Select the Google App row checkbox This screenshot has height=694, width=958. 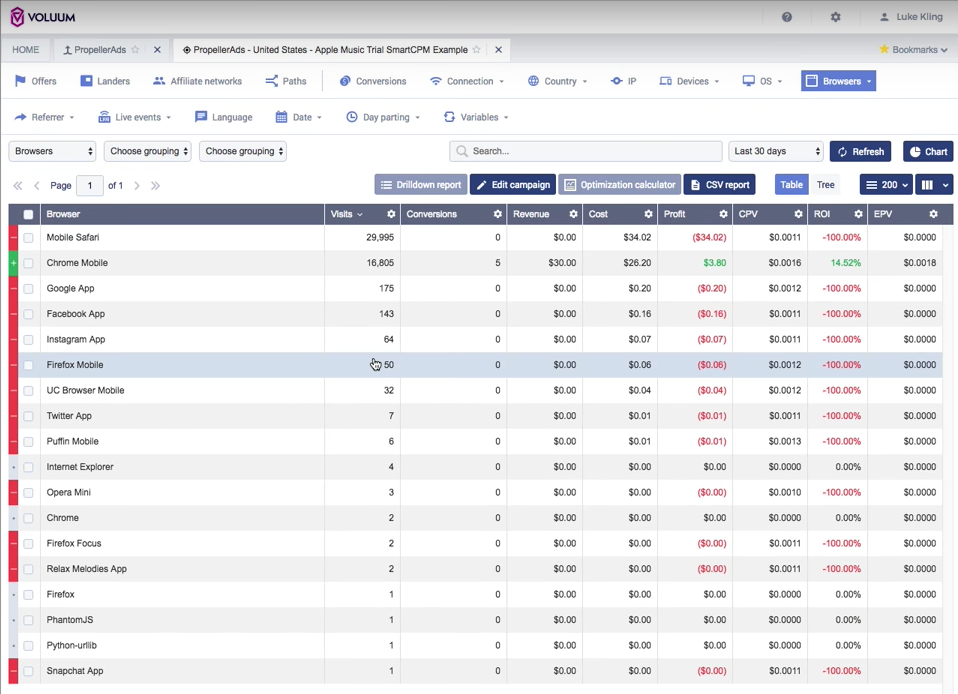(28, 289)
